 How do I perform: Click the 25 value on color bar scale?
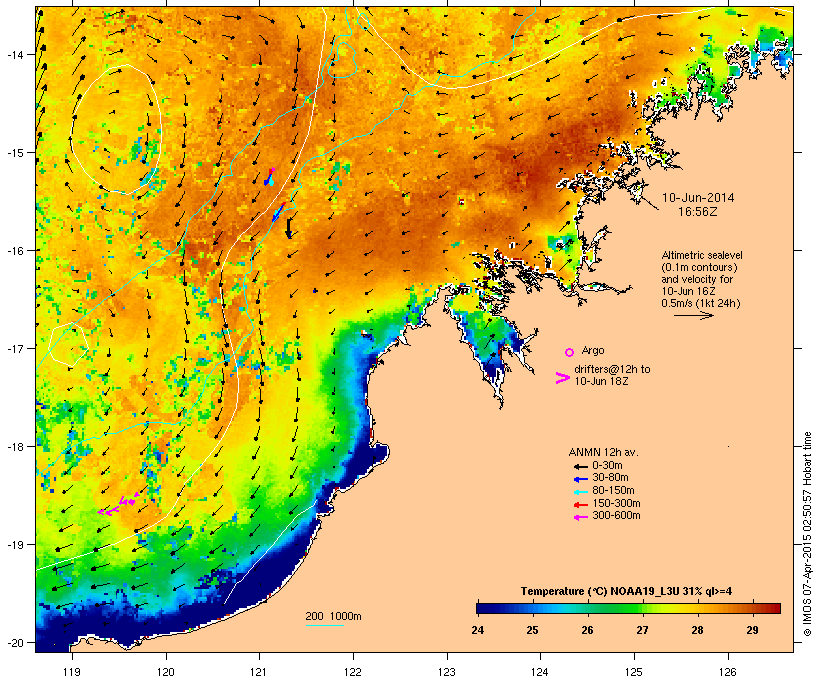pyautogui.click(x=532, y=630)
